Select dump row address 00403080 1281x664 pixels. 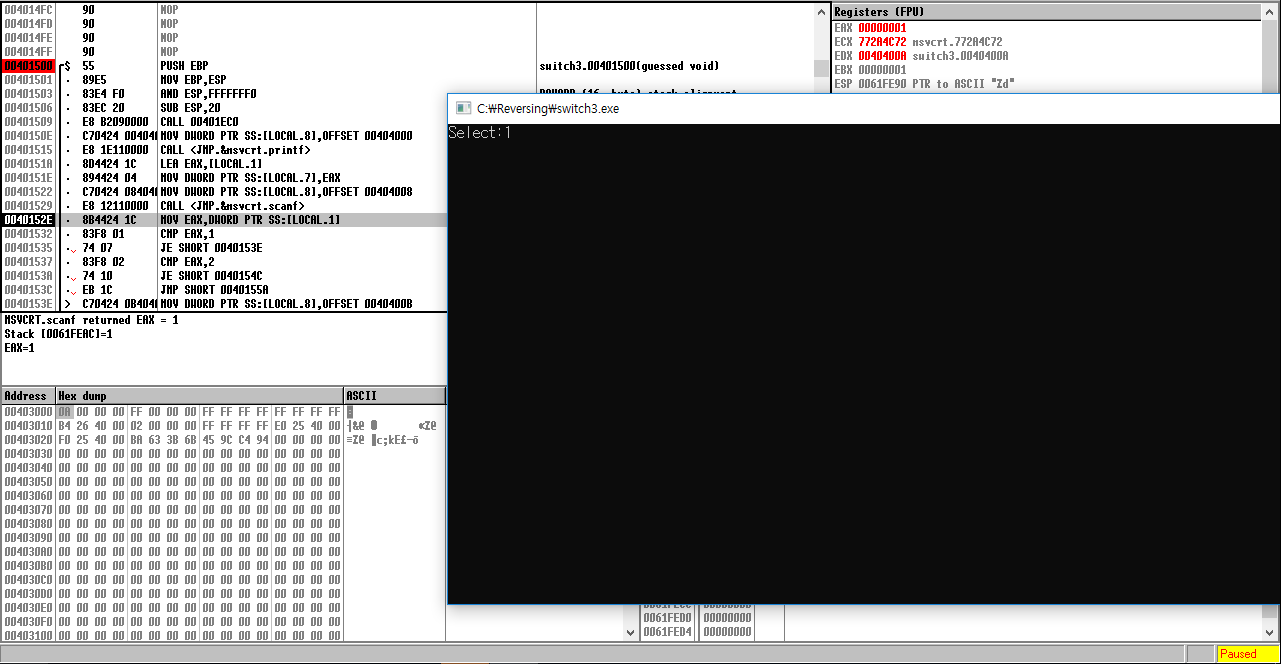28,524
